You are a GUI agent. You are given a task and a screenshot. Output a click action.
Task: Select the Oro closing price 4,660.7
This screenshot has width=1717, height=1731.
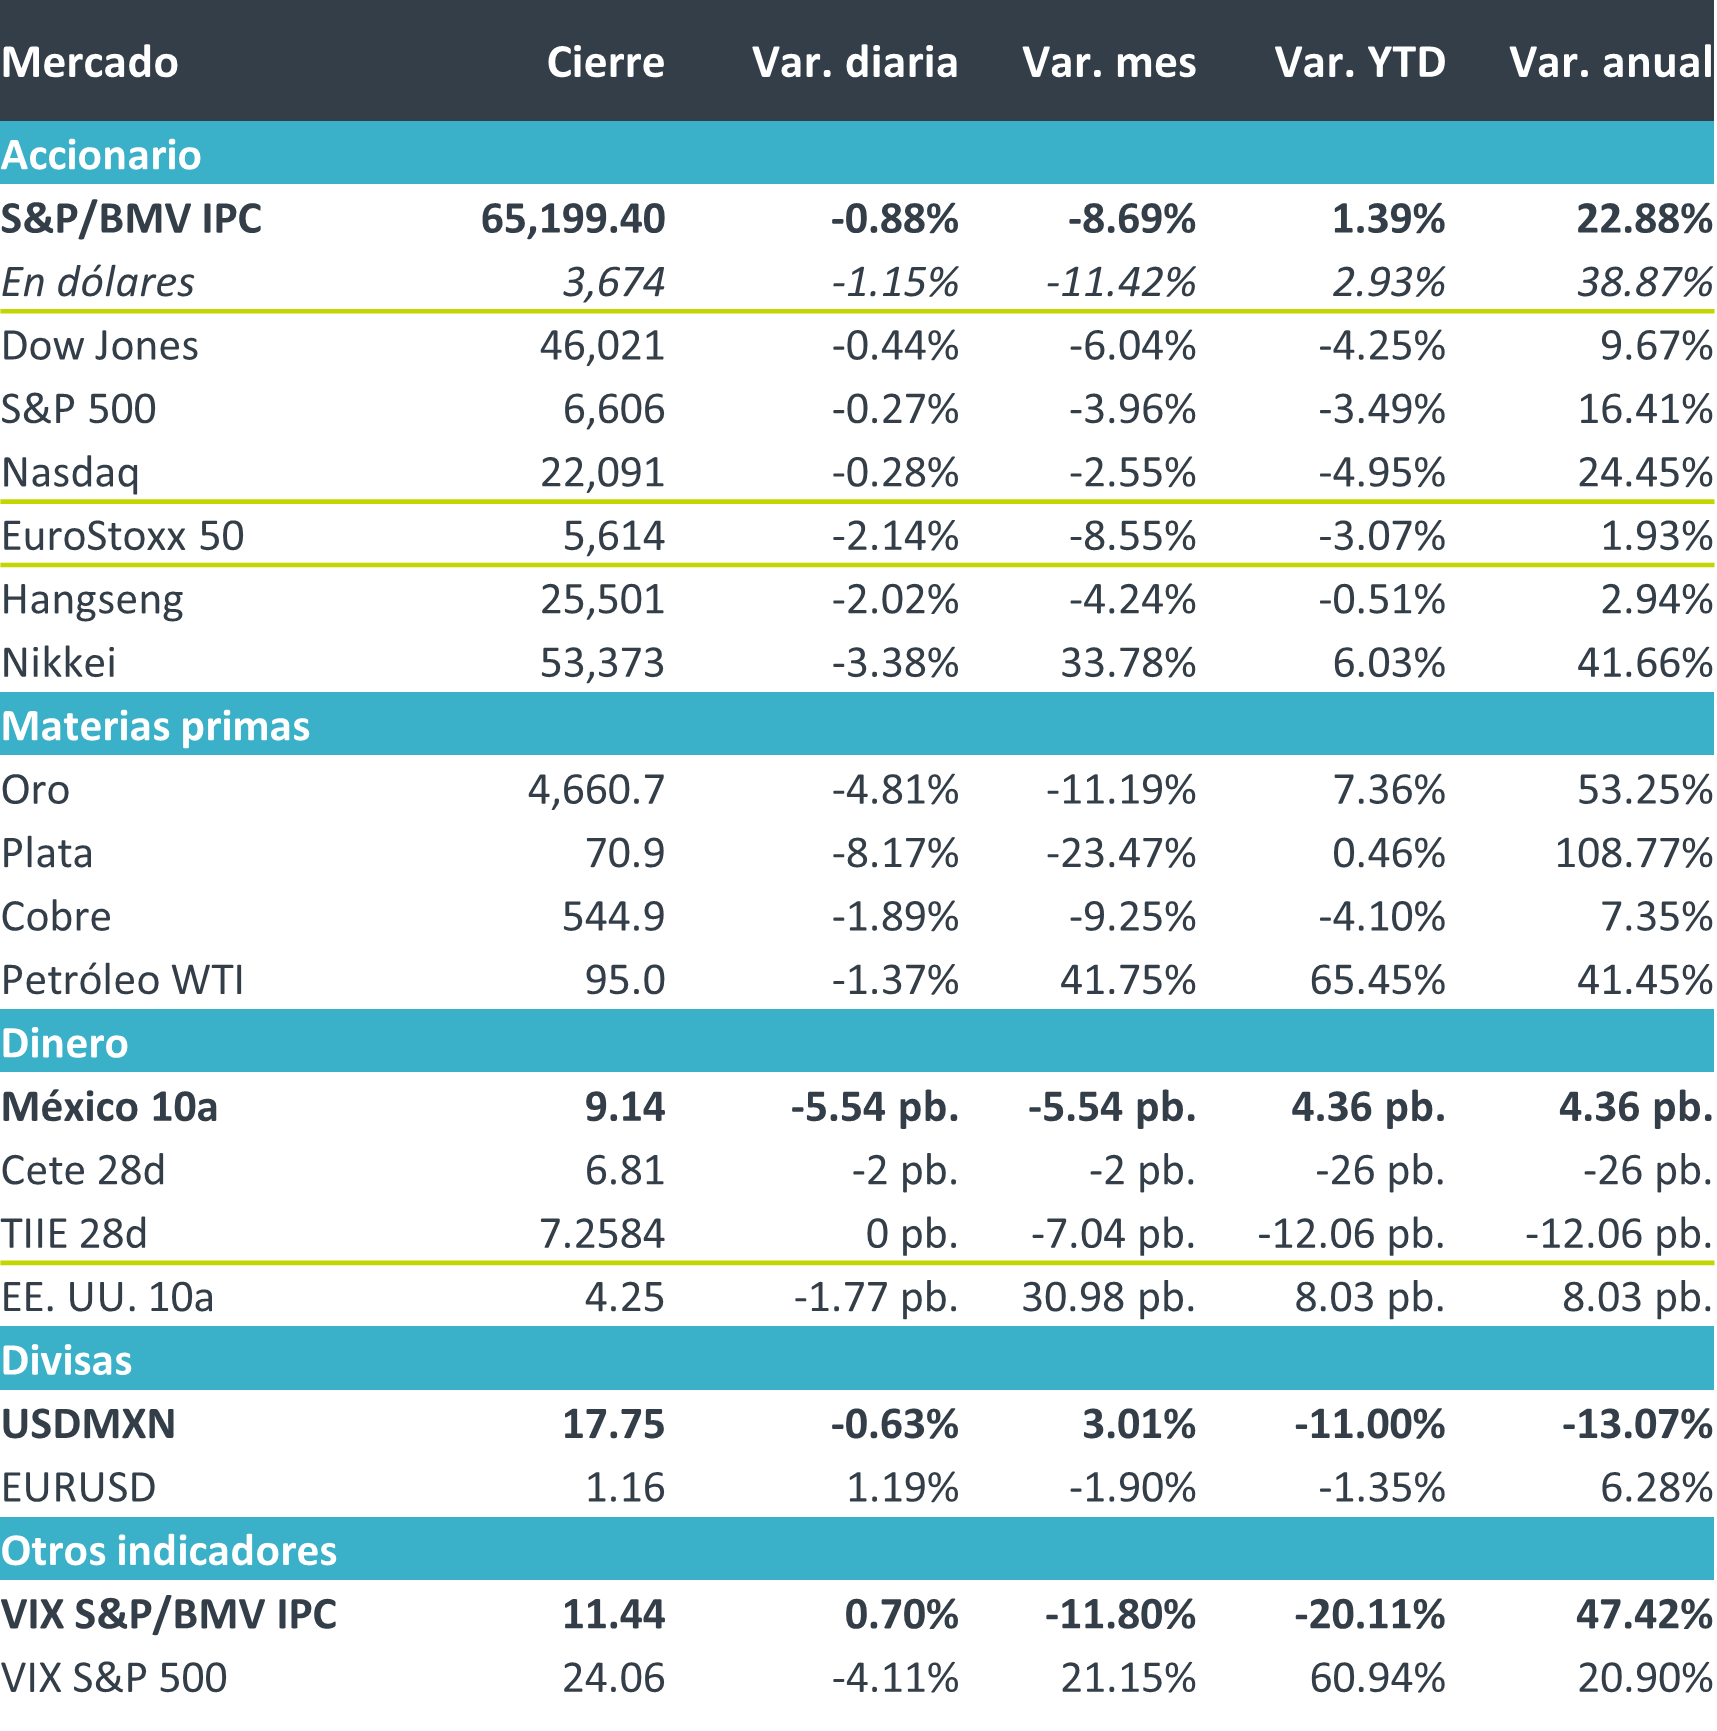pyautogui.click(x=596, y=790)
